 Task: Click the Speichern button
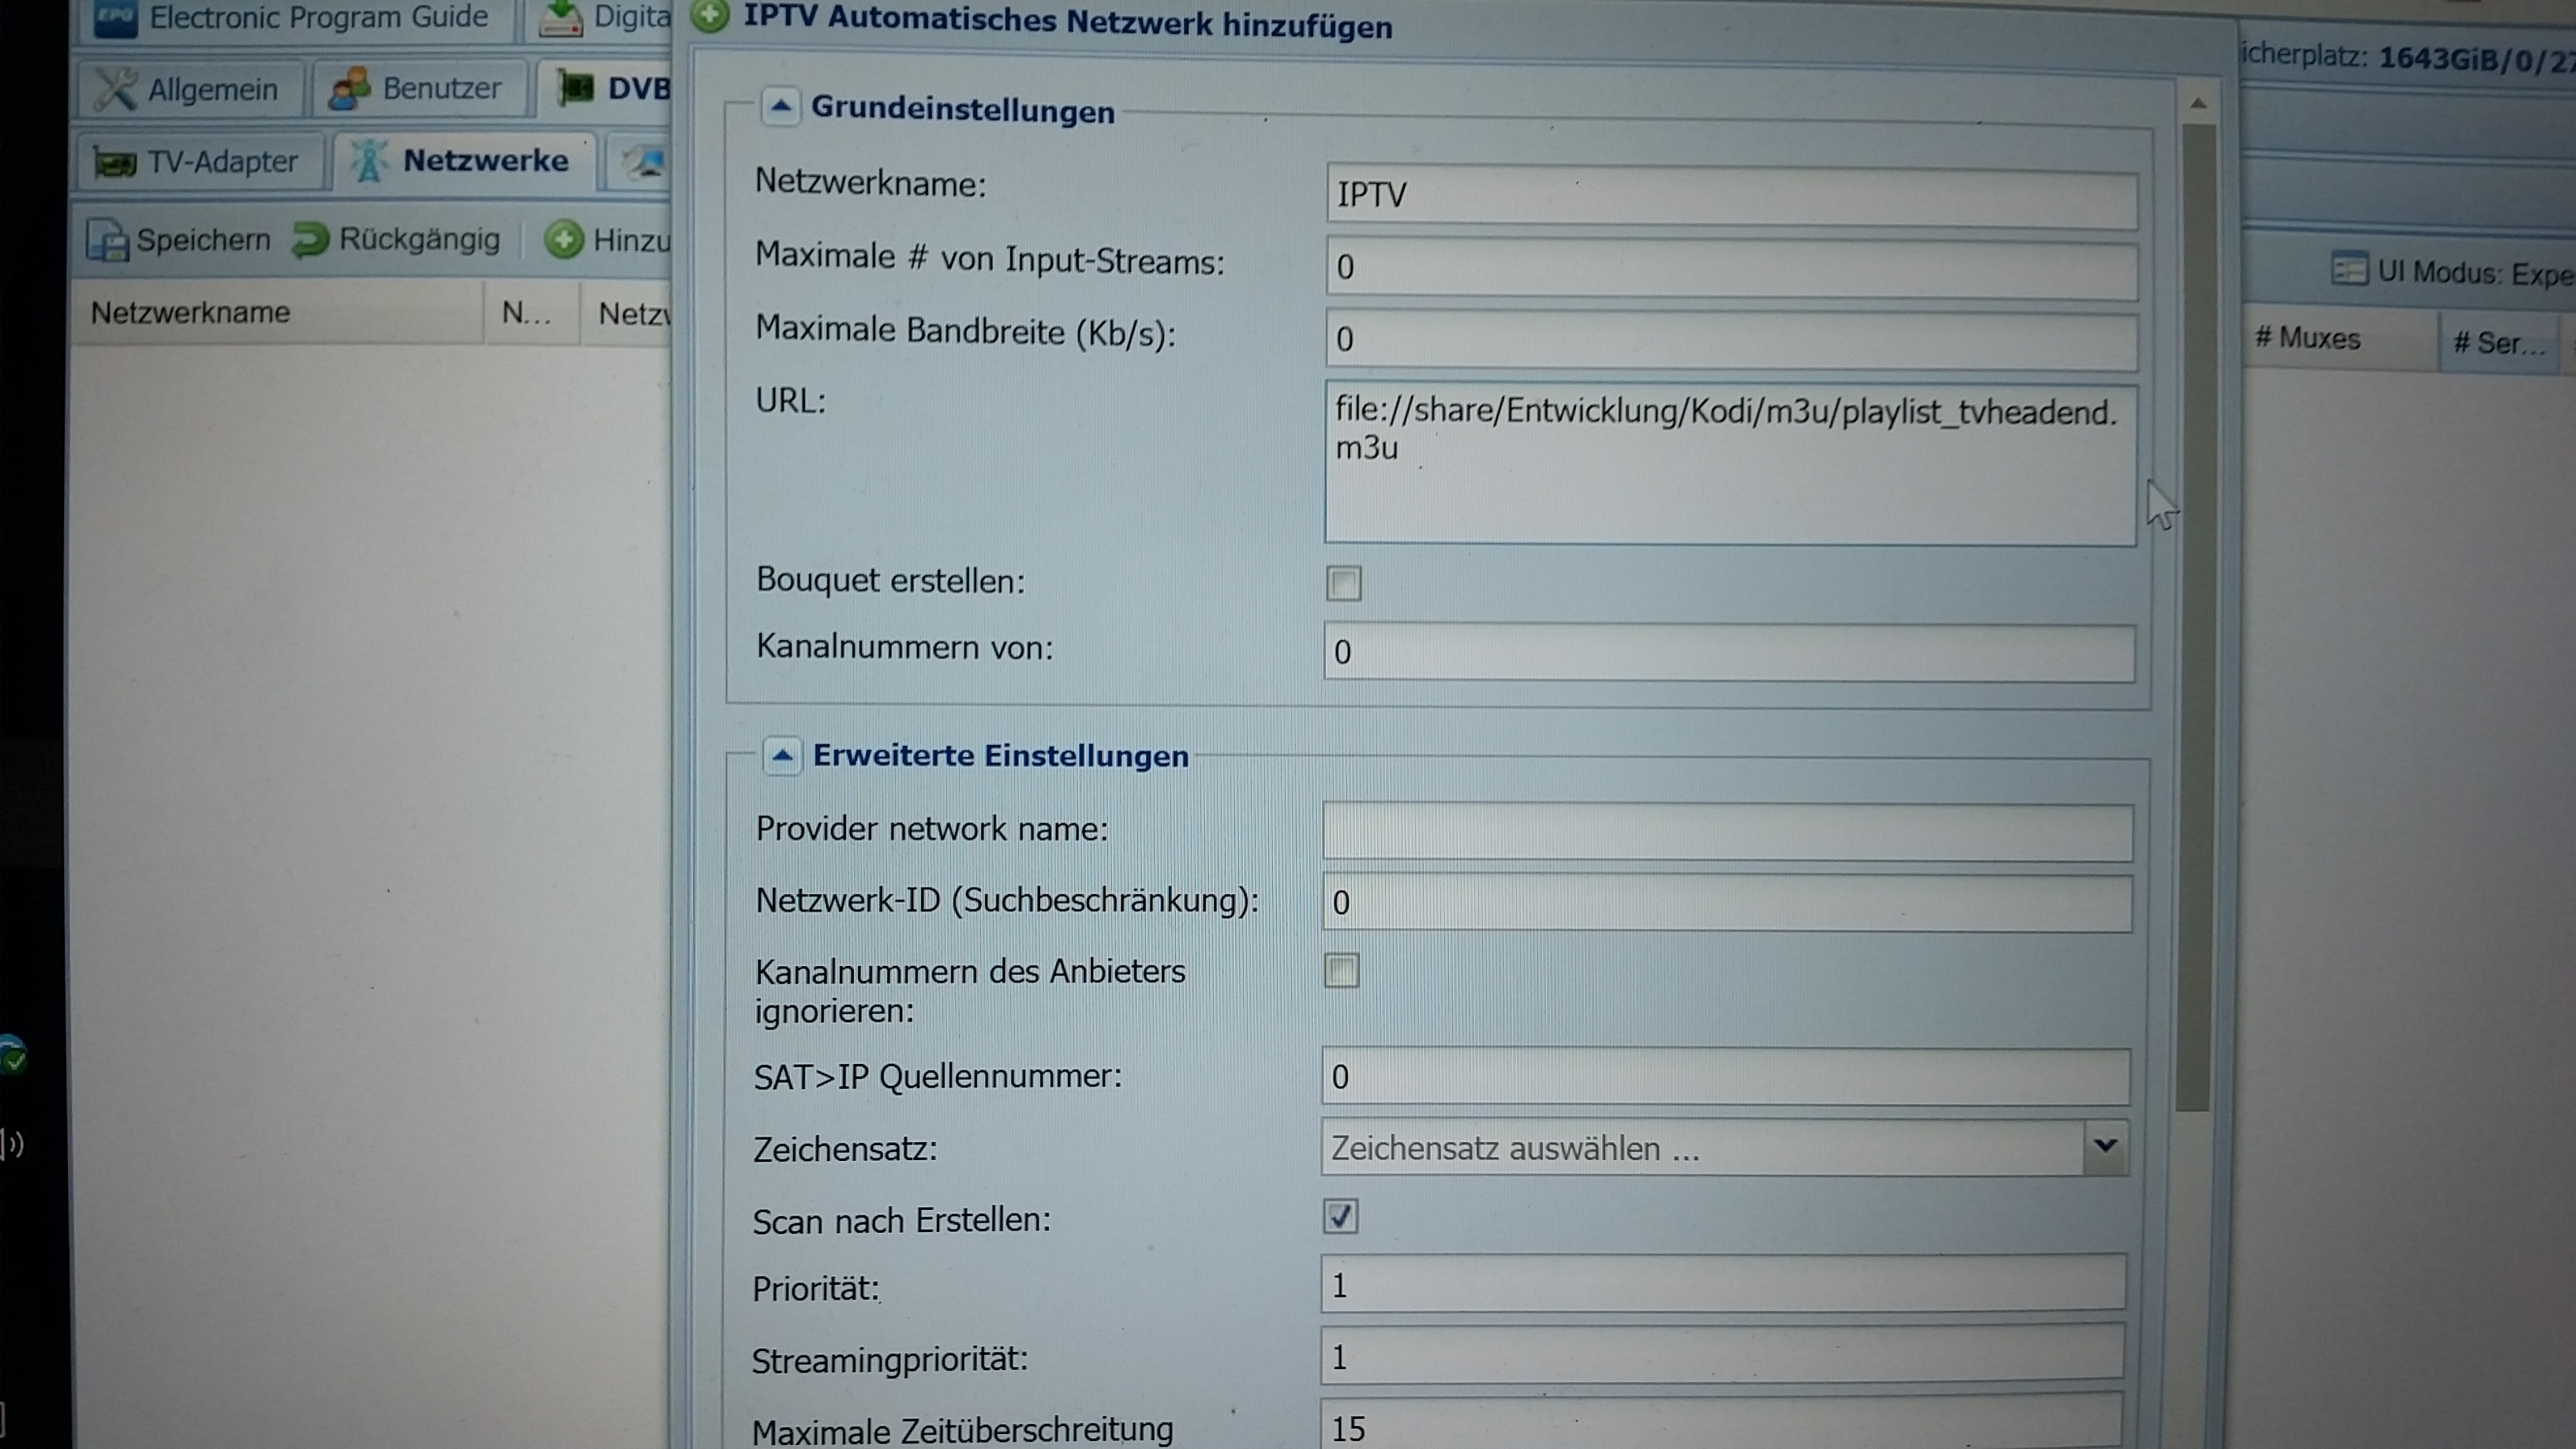click(x=179, y=240)
